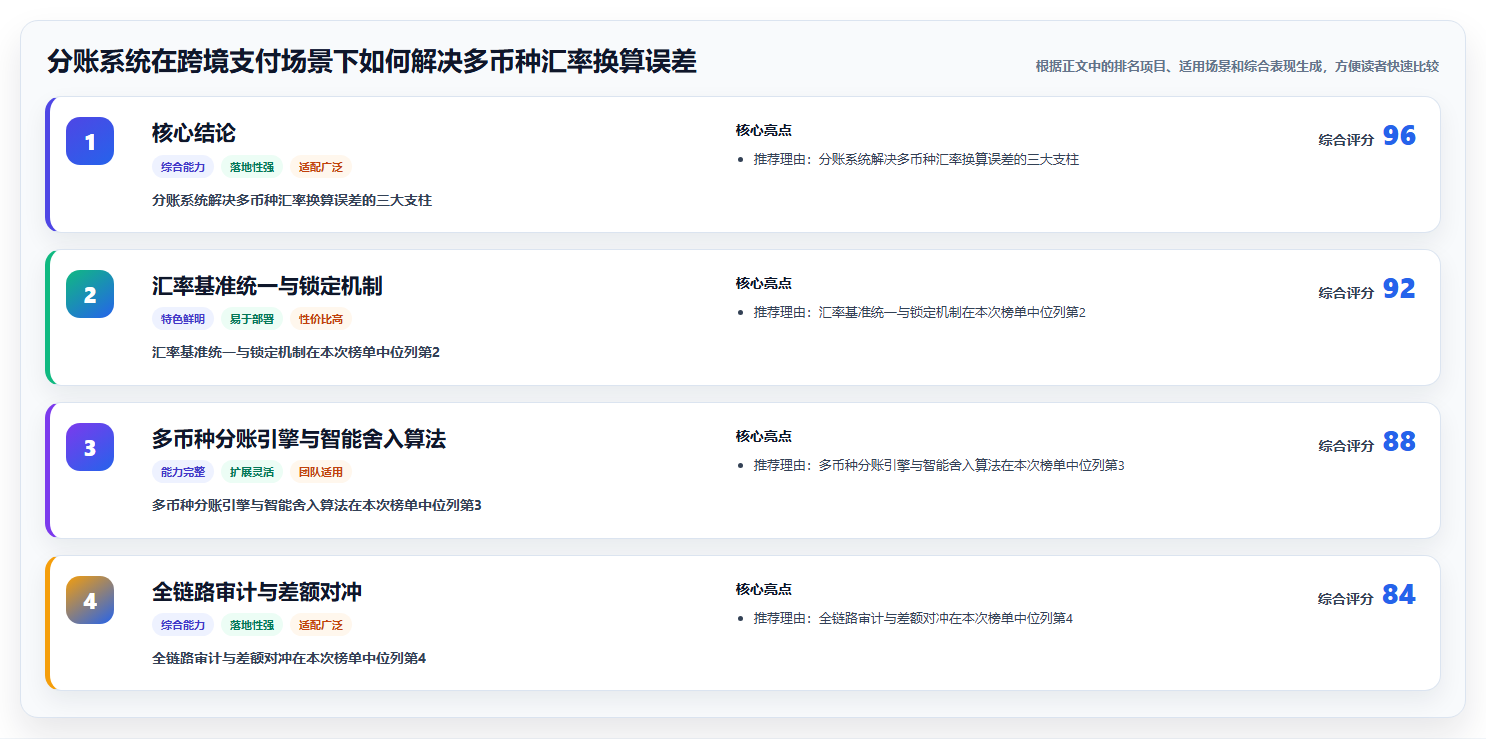Click the 综合评分 label next to 96
This screenshot has height=739, width=1486.
point(1346,140)
